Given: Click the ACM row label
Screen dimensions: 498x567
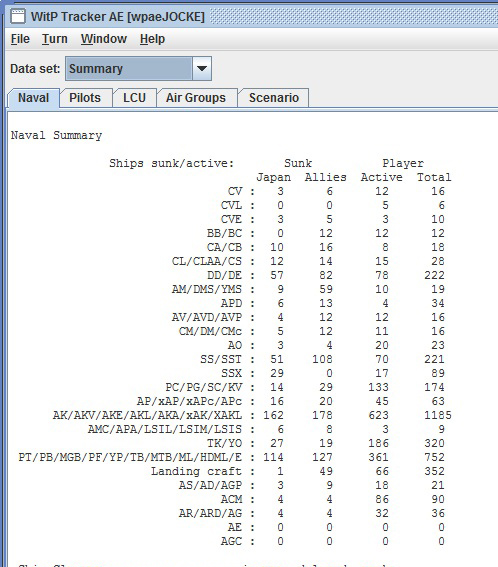Looking at the screenshot, I should tap(231, 499).
